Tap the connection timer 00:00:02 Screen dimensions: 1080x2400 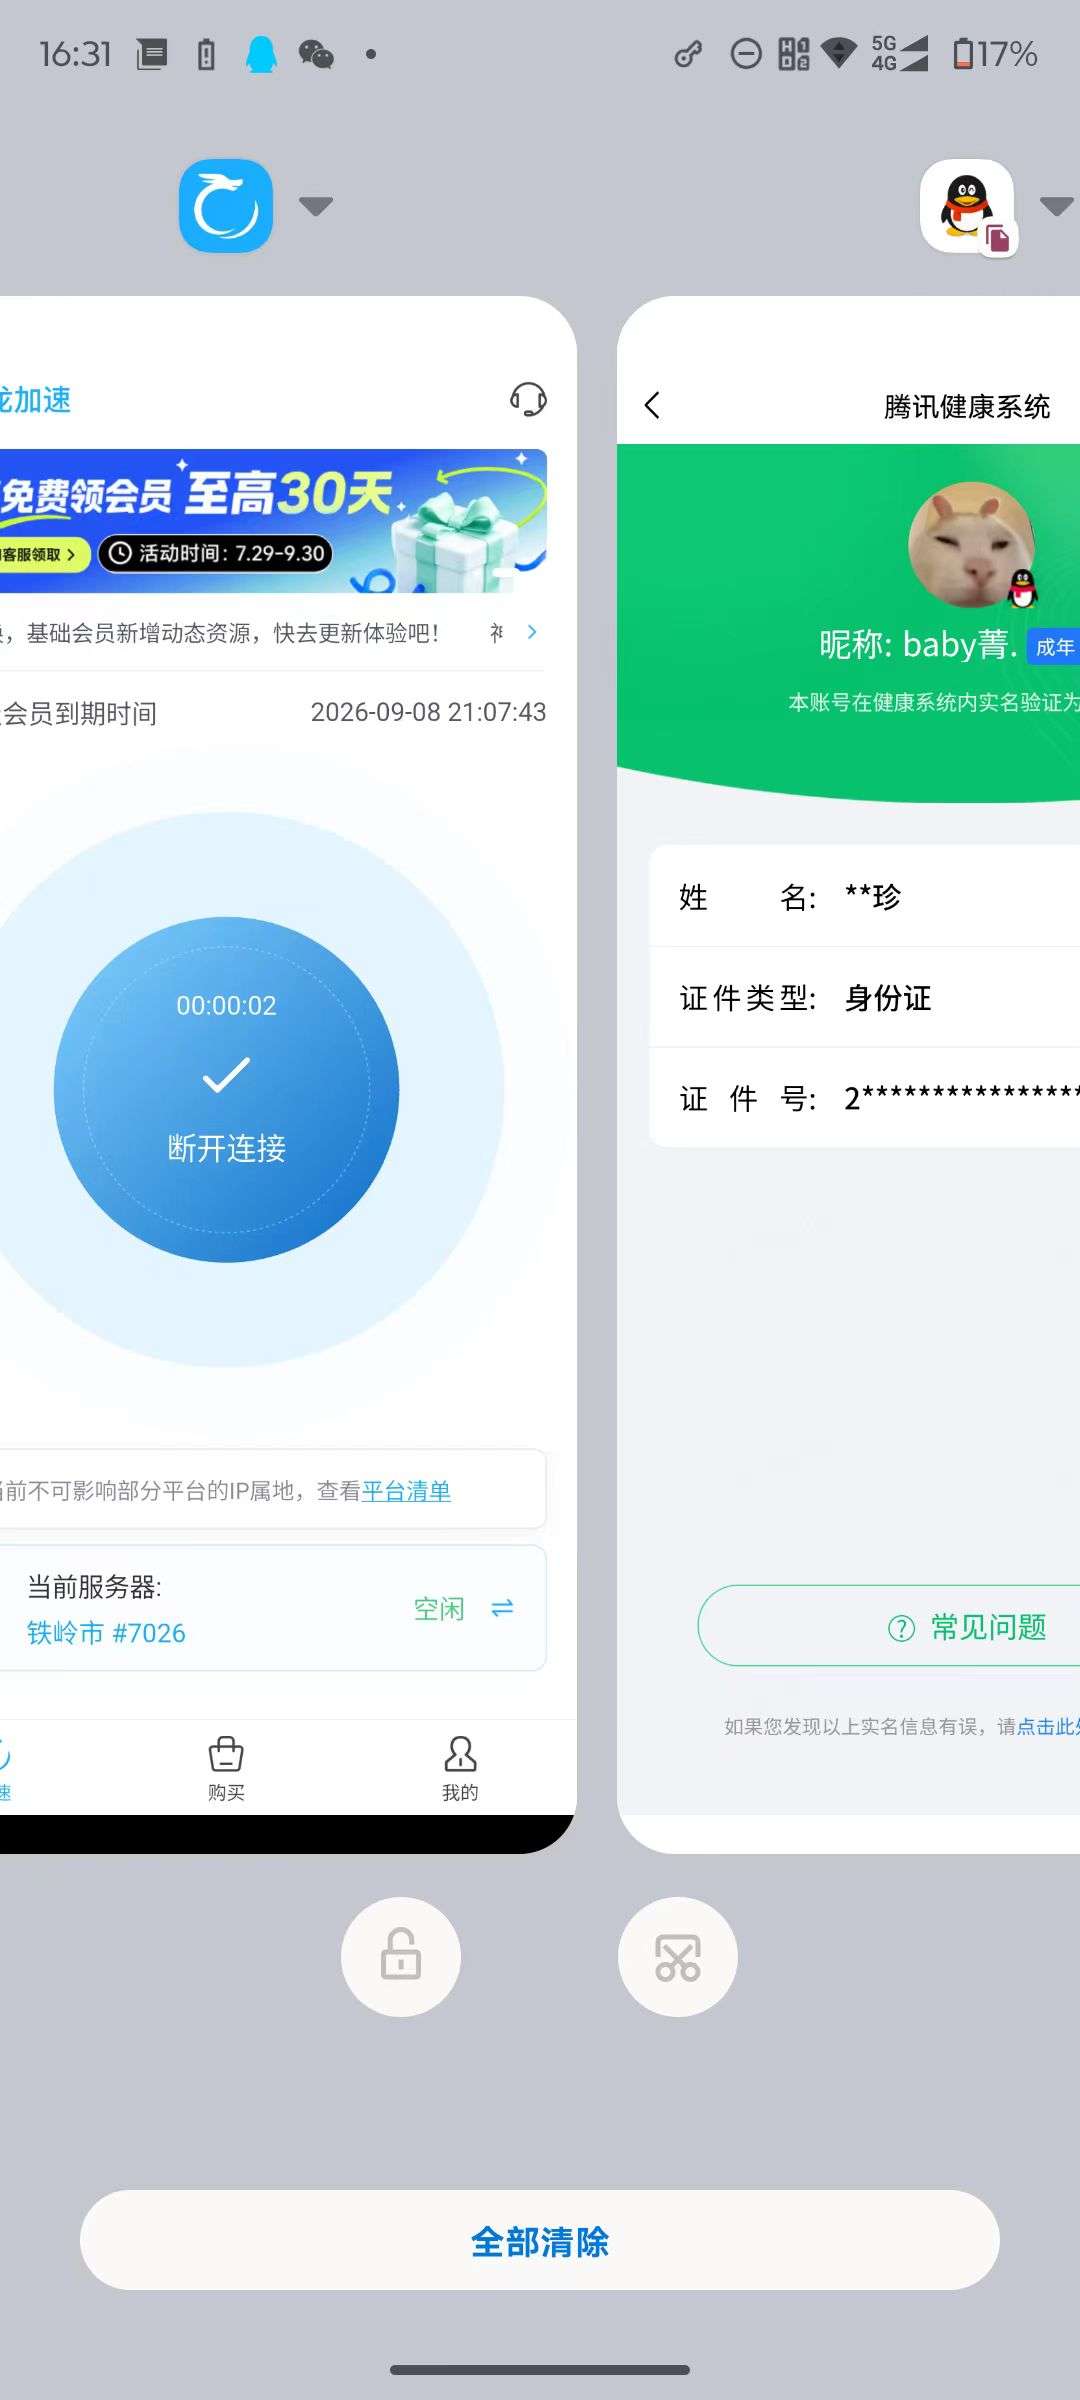(226, 1006)
